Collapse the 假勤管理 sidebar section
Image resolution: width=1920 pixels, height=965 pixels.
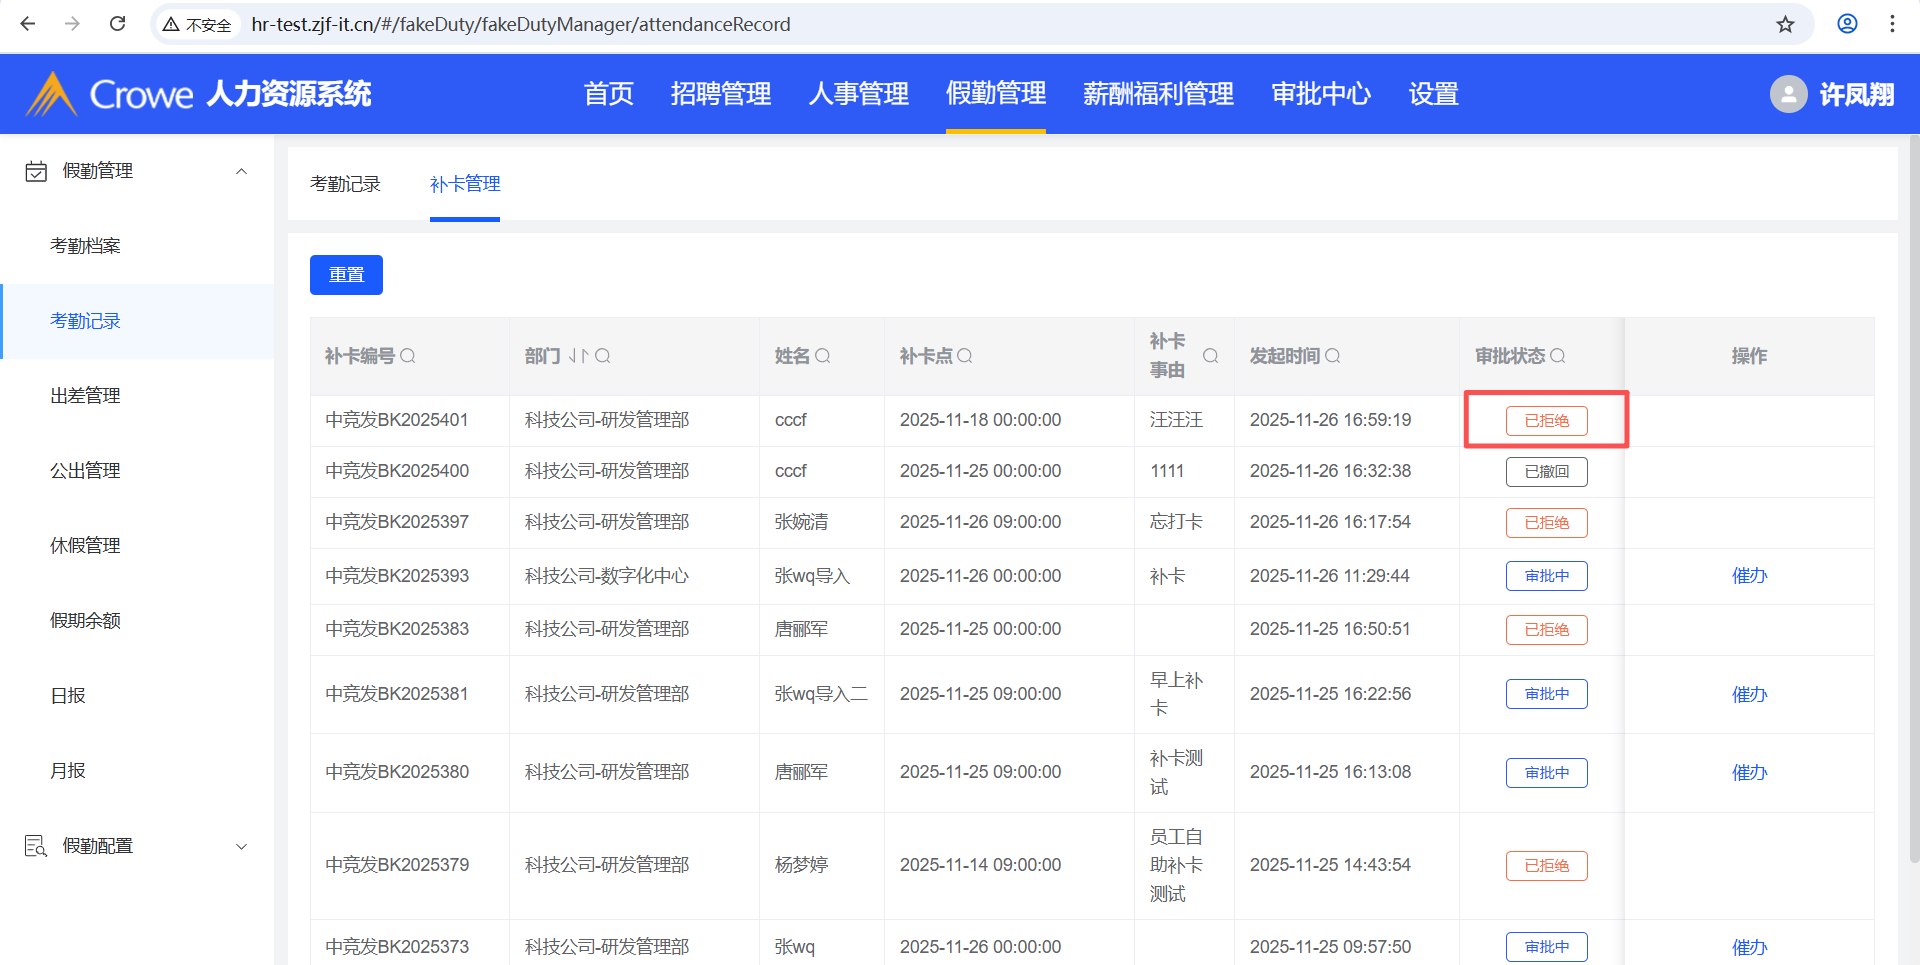pos(241,171)
